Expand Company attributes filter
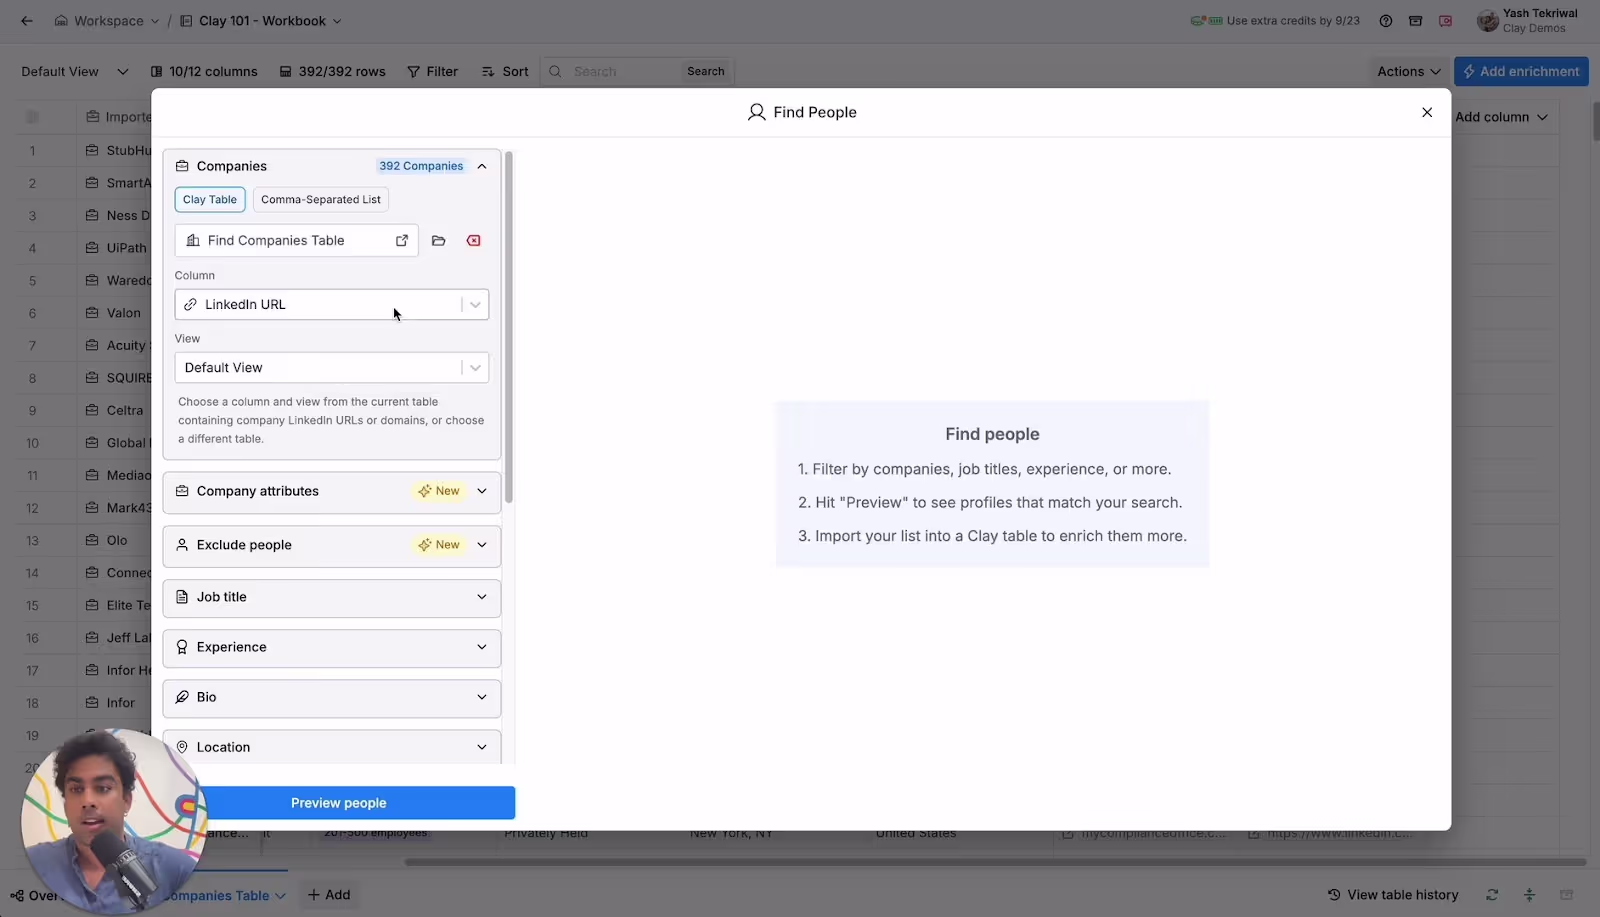The image size is (1600, 917). click(x=332, y=492)
